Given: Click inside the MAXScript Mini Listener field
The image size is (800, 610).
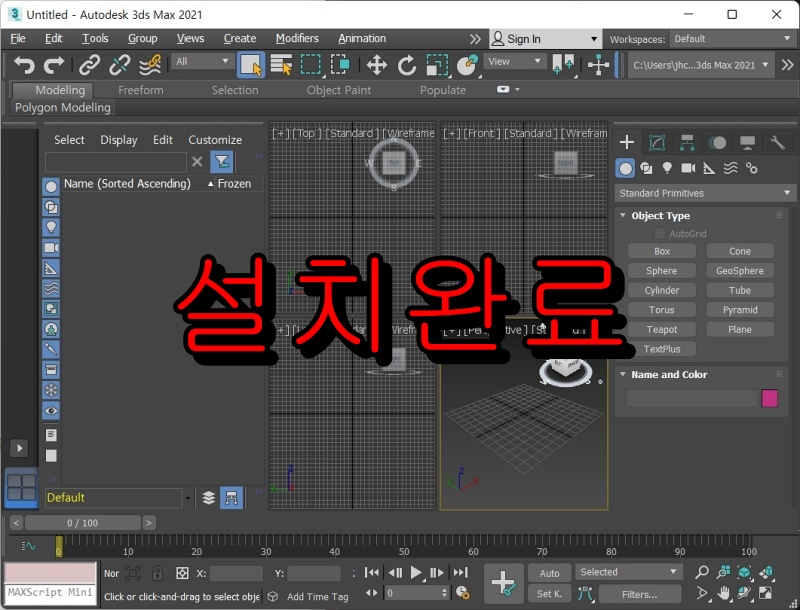Looking at the screenshot, I should (x=48, y=592).
